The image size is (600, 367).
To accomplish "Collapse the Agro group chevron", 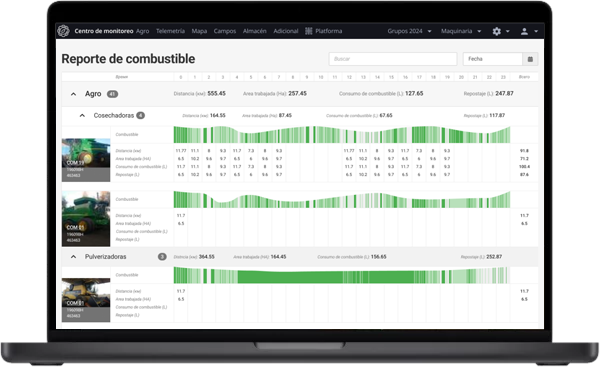I will (x=73, y=94).
